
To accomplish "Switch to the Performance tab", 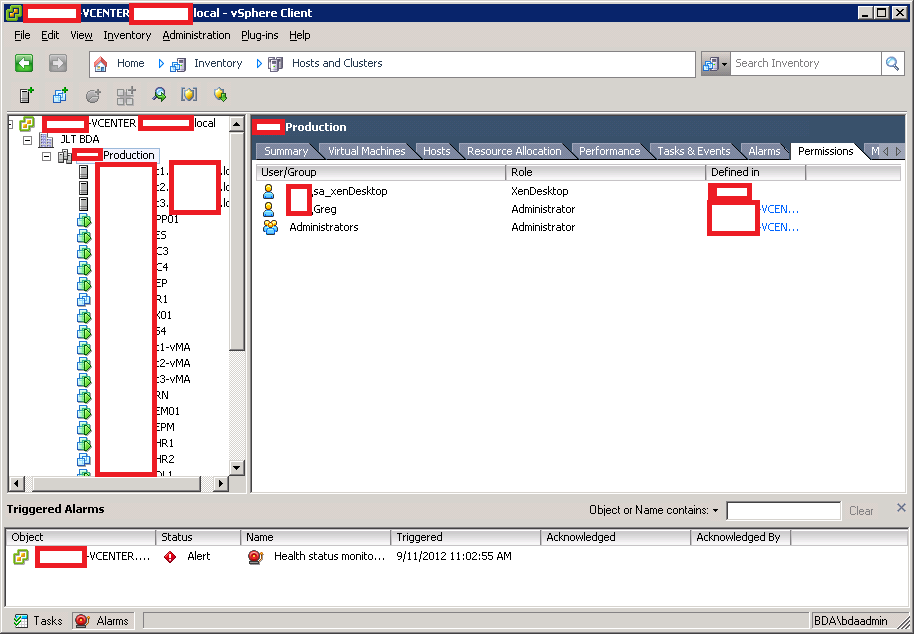I will click(x=610, y=151).
